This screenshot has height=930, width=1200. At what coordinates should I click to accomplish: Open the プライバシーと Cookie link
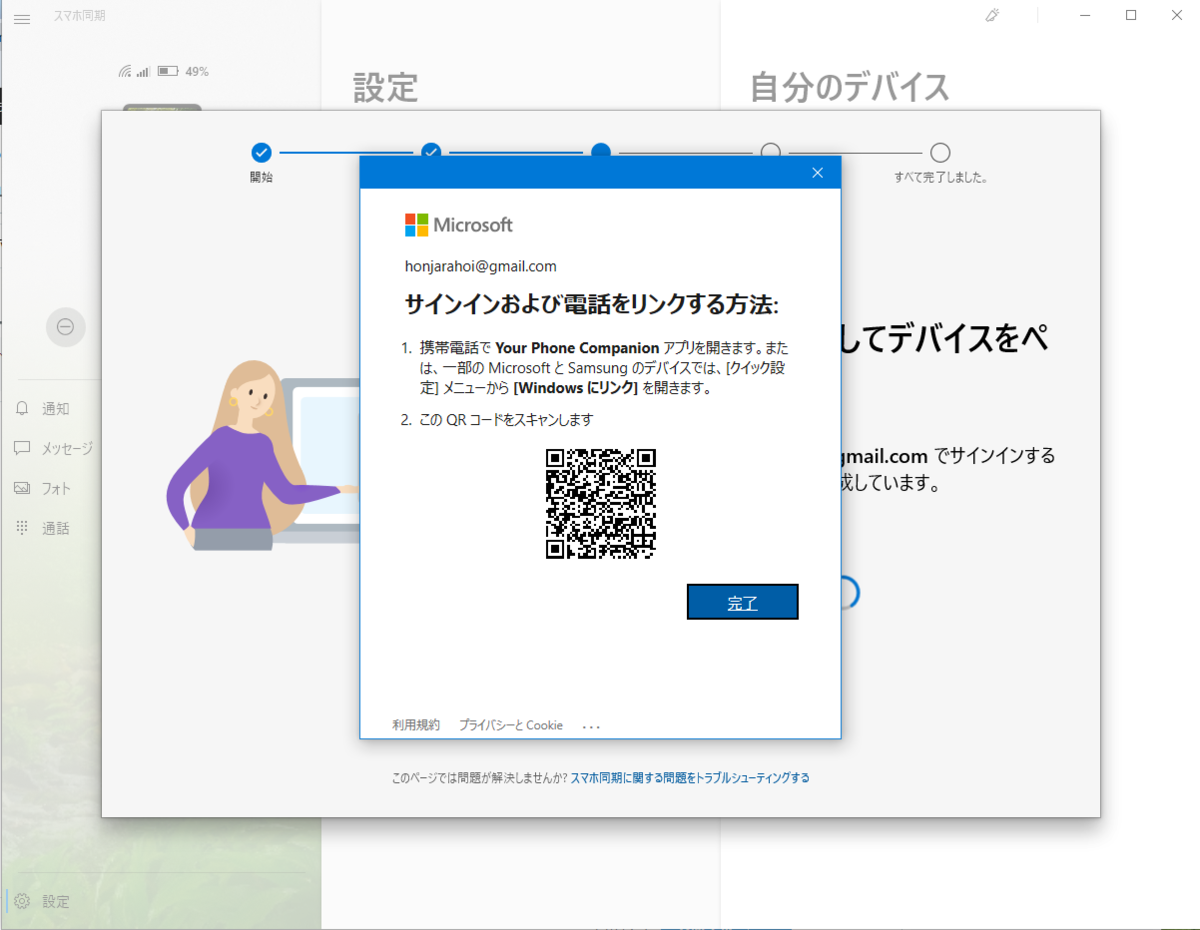pos(511,725)
